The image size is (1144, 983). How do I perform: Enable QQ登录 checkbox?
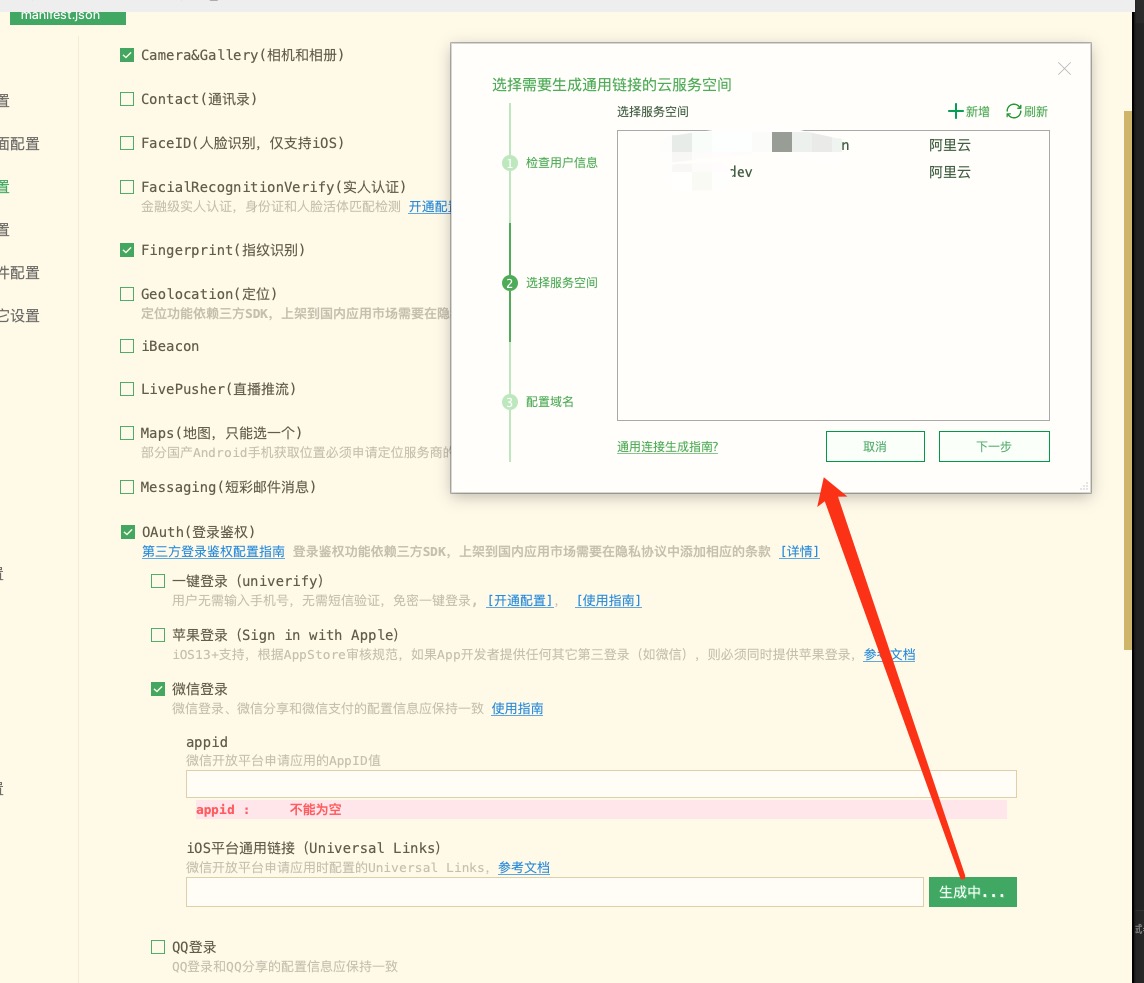coord(158,947)
